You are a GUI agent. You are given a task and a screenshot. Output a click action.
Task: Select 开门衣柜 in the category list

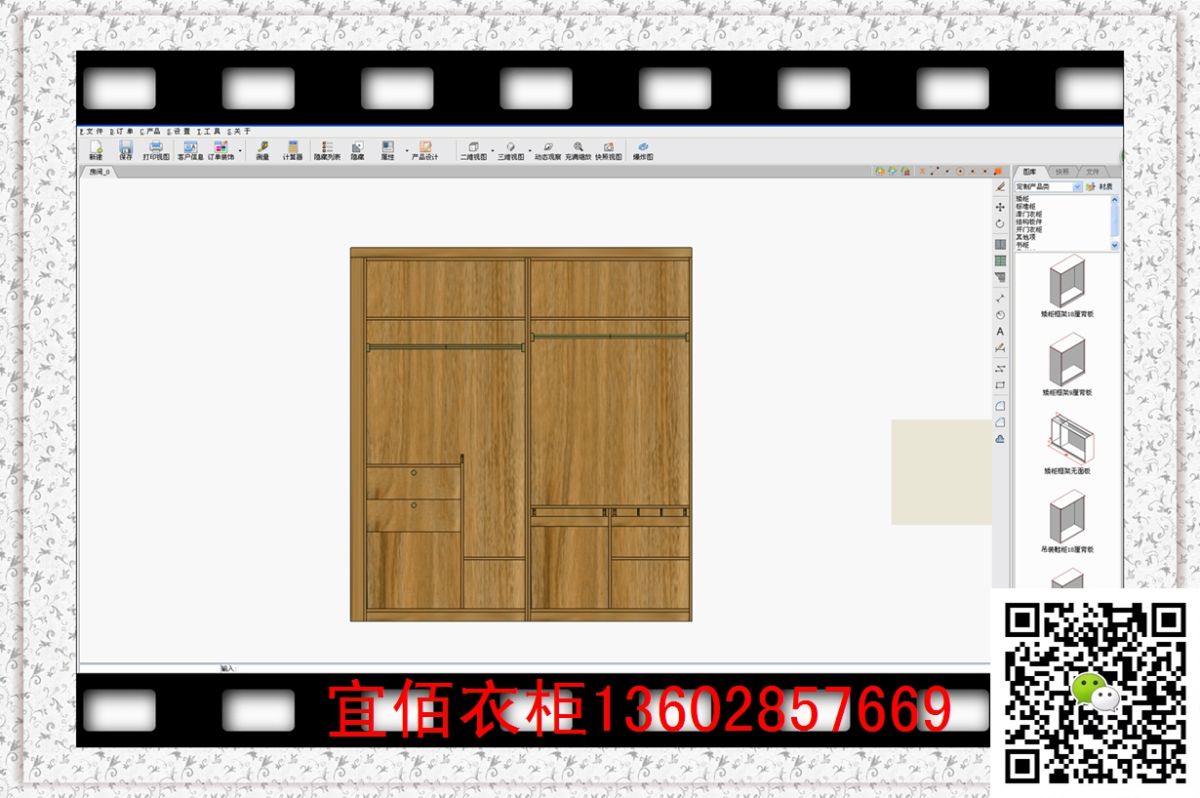point(1028,229)
